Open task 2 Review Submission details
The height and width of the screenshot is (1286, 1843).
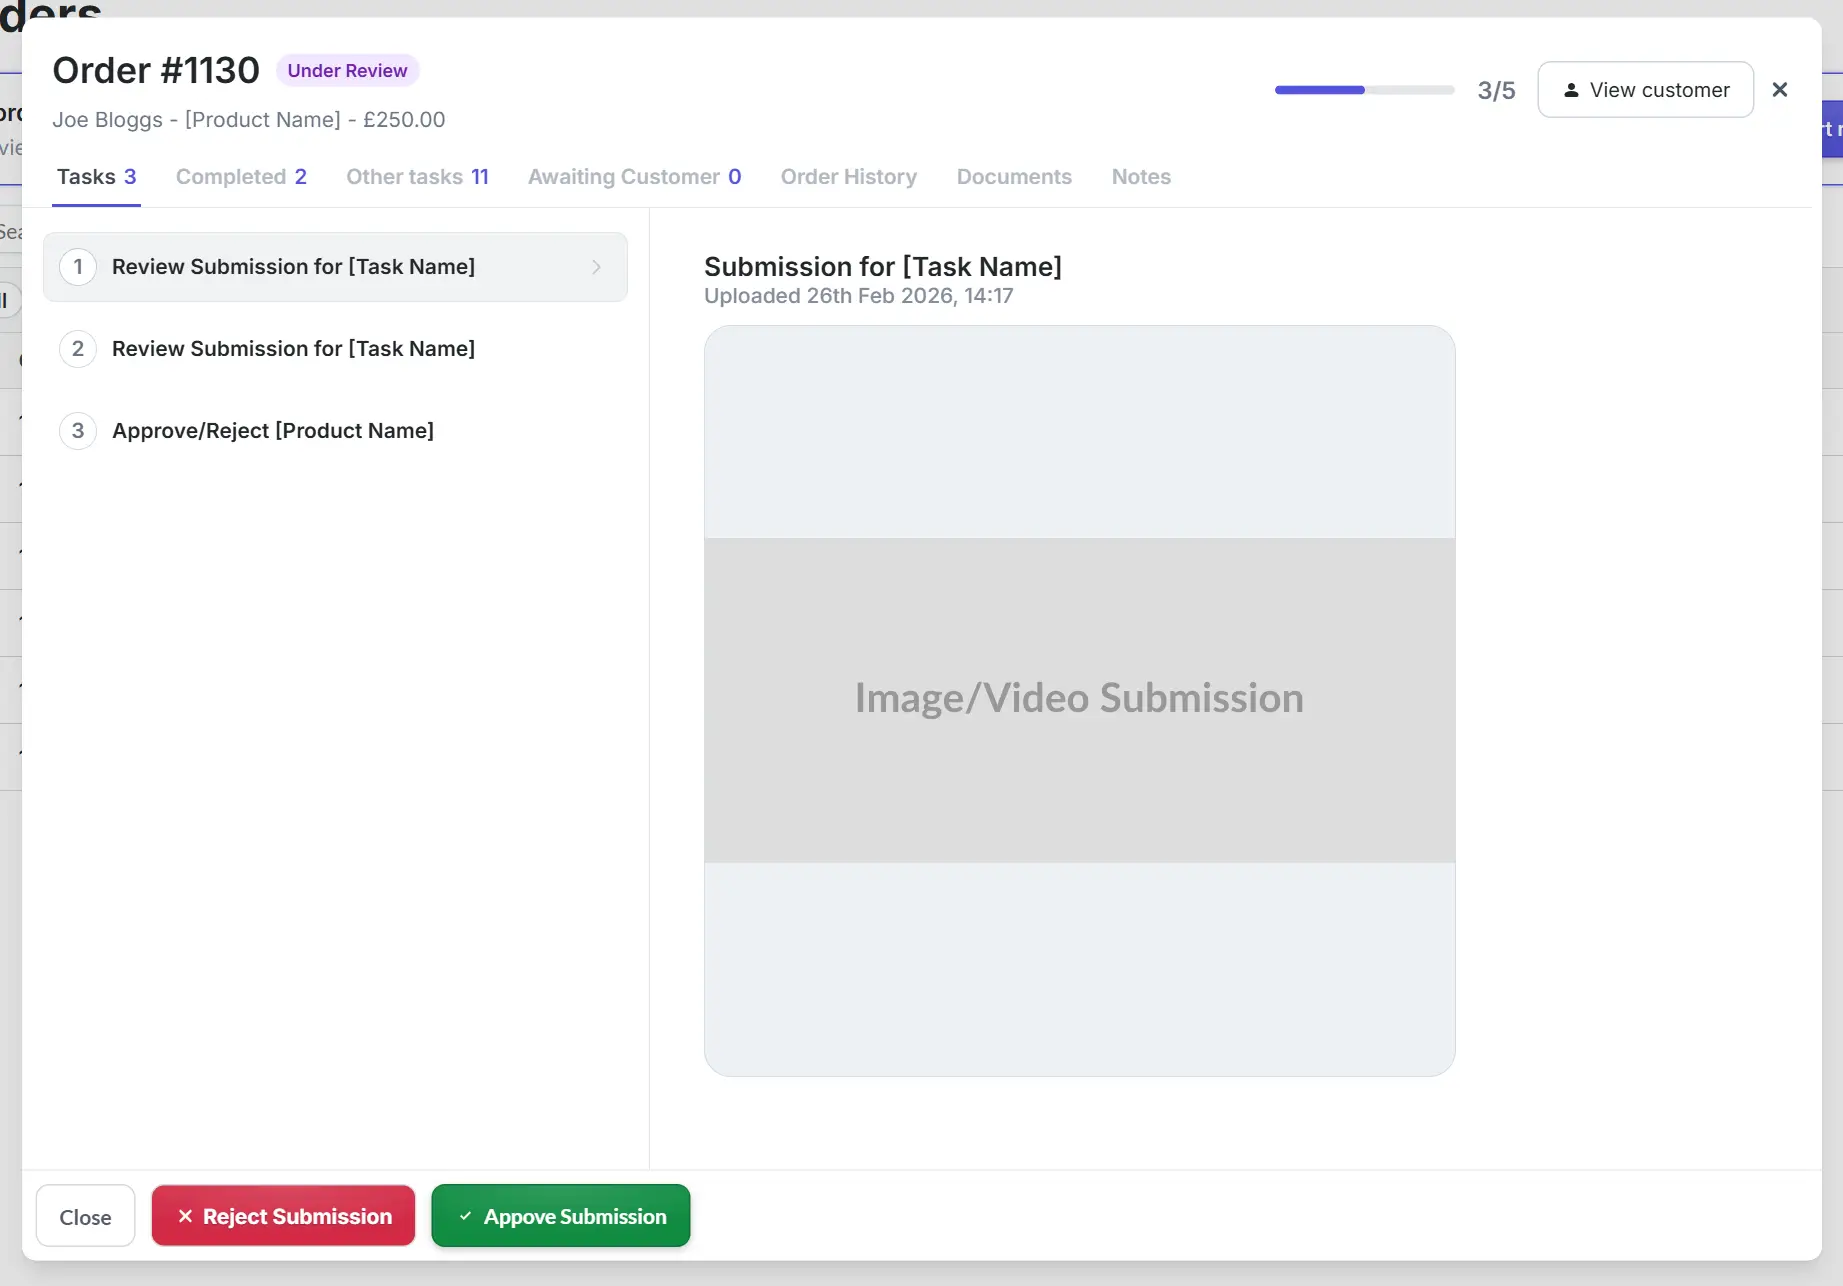click(293, 348)
